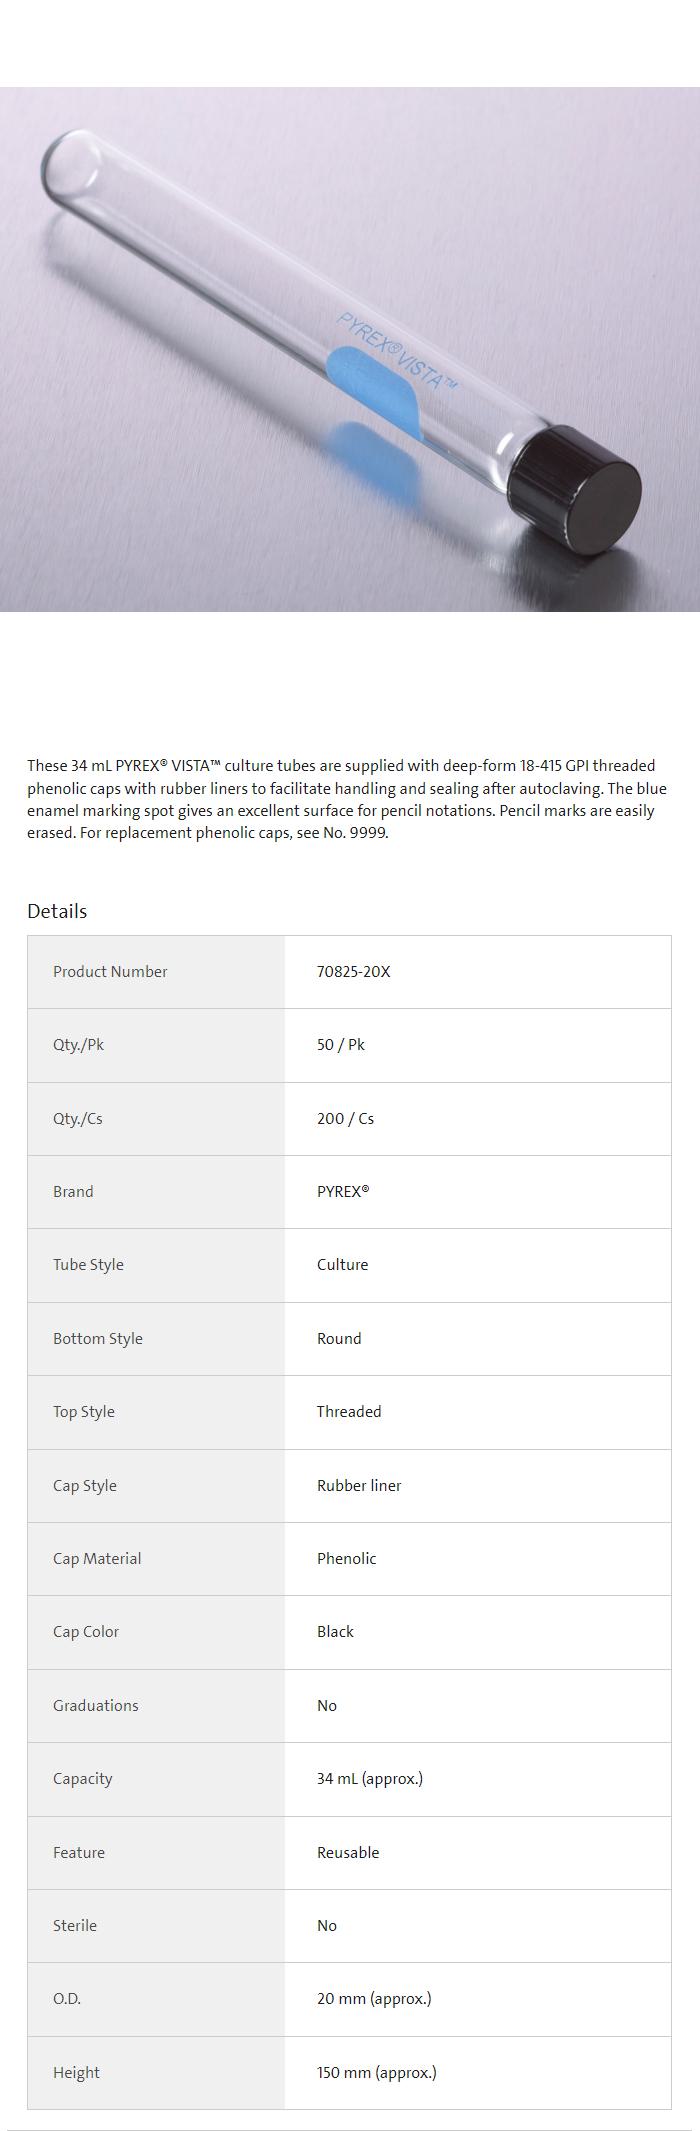Click the Qty./Cs value 200 / Cs
Viewport: 700px width, 2131px height.
(x=345, y=1119)
